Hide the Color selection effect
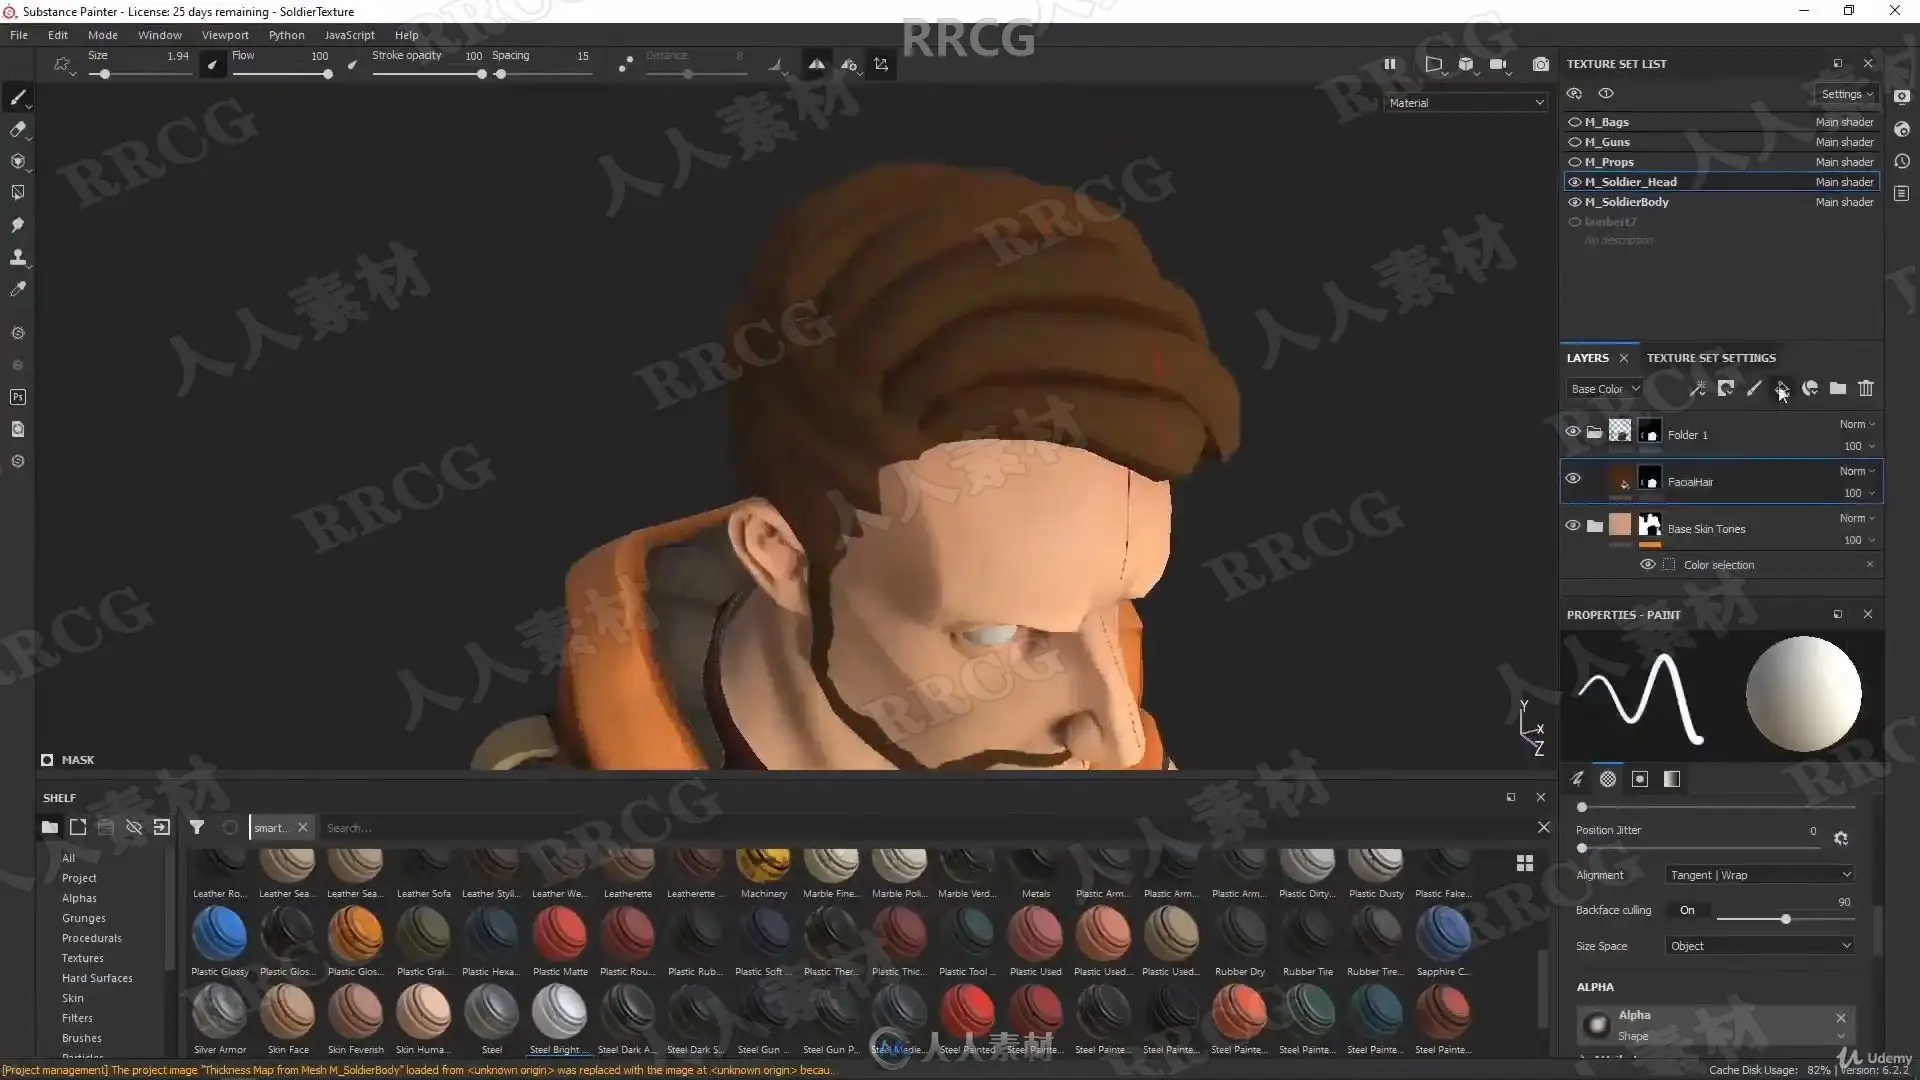 coord(1647,565)
